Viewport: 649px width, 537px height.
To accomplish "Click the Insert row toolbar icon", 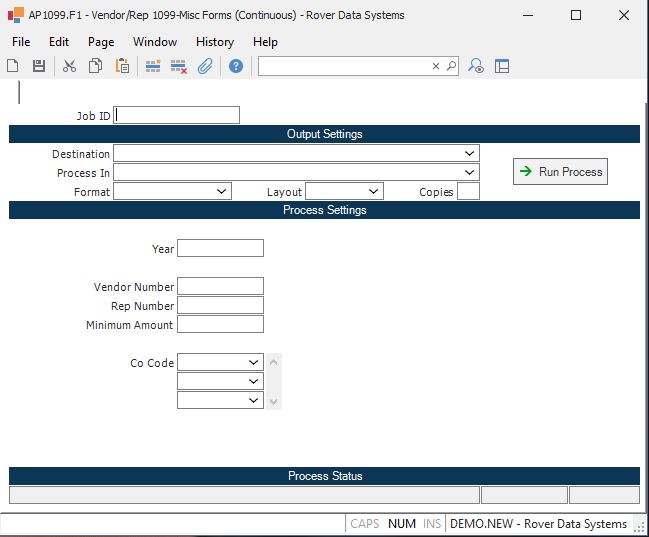I will pos(153,66).
